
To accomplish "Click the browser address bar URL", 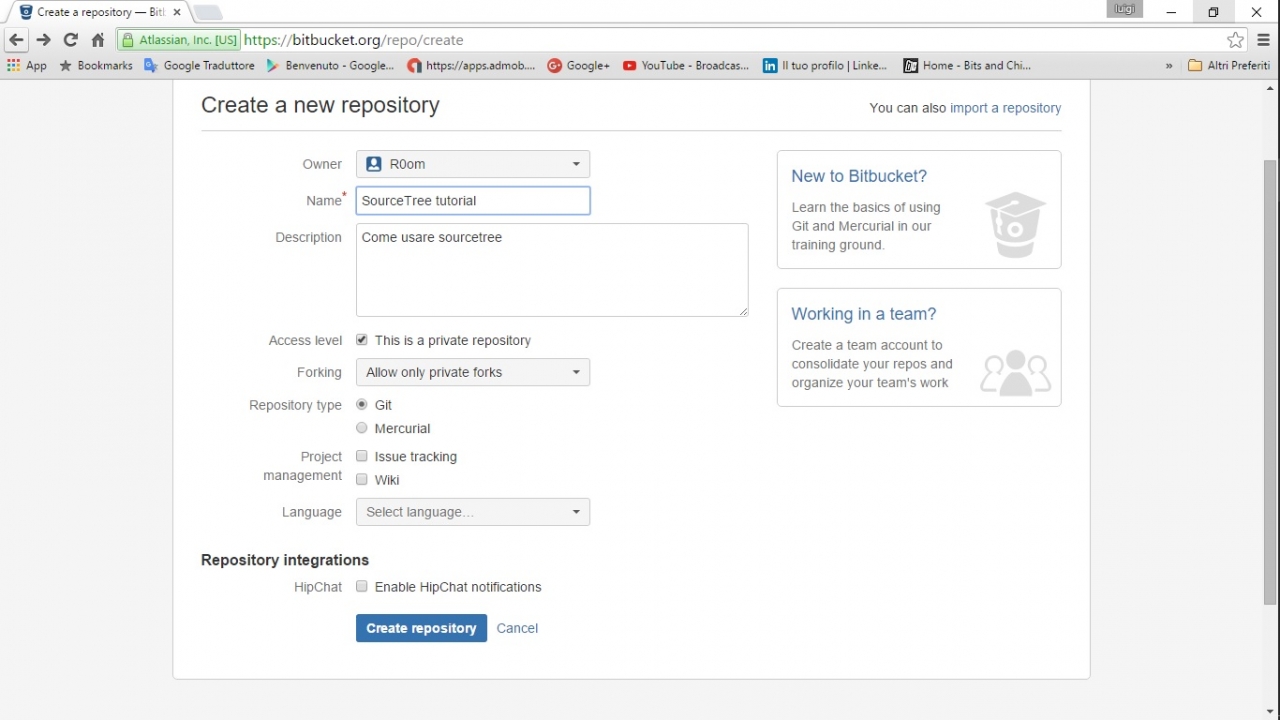I will [x=354, y=40].
